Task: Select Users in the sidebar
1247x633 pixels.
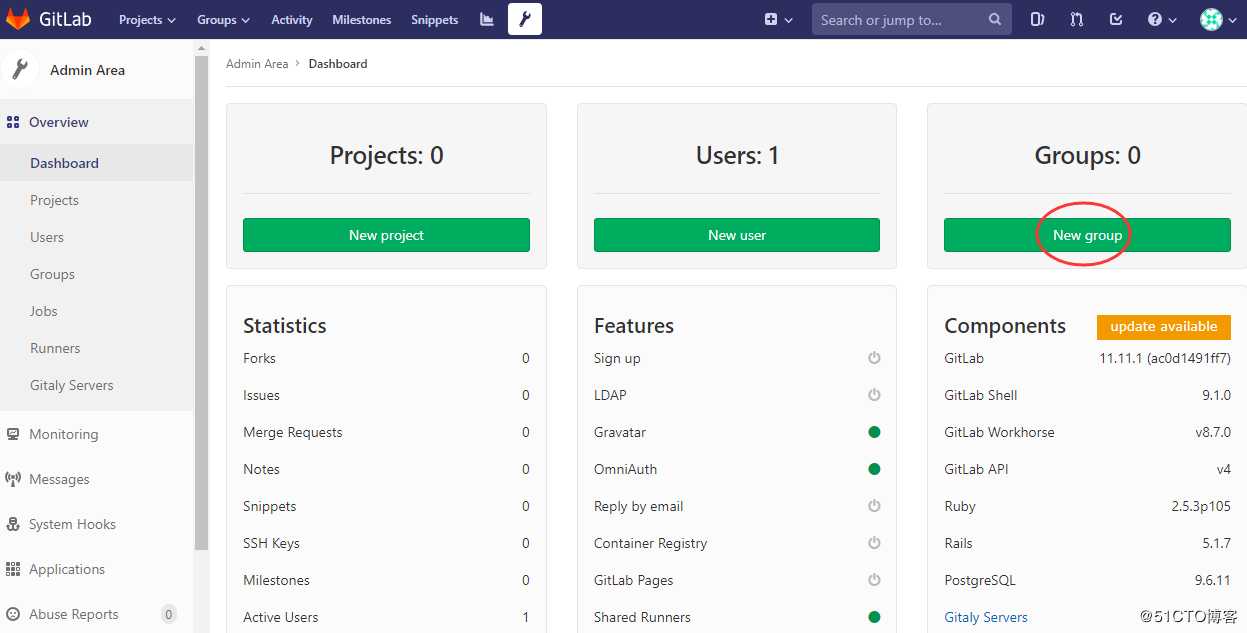Action: [x=96, y=237]
